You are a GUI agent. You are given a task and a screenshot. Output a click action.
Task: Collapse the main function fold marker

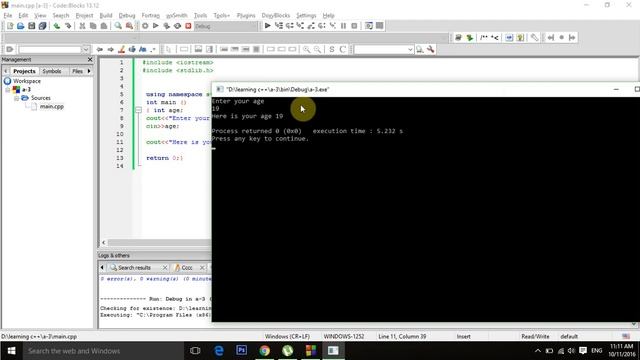[x=138, y=110]
